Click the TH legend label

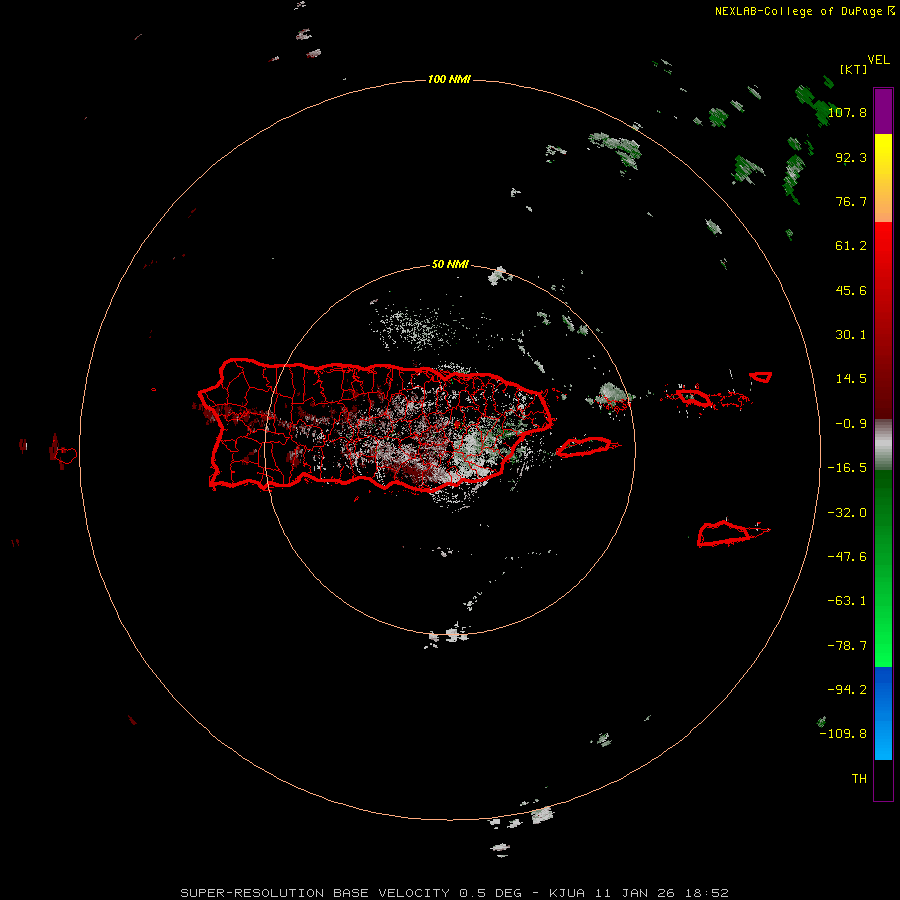859,779
